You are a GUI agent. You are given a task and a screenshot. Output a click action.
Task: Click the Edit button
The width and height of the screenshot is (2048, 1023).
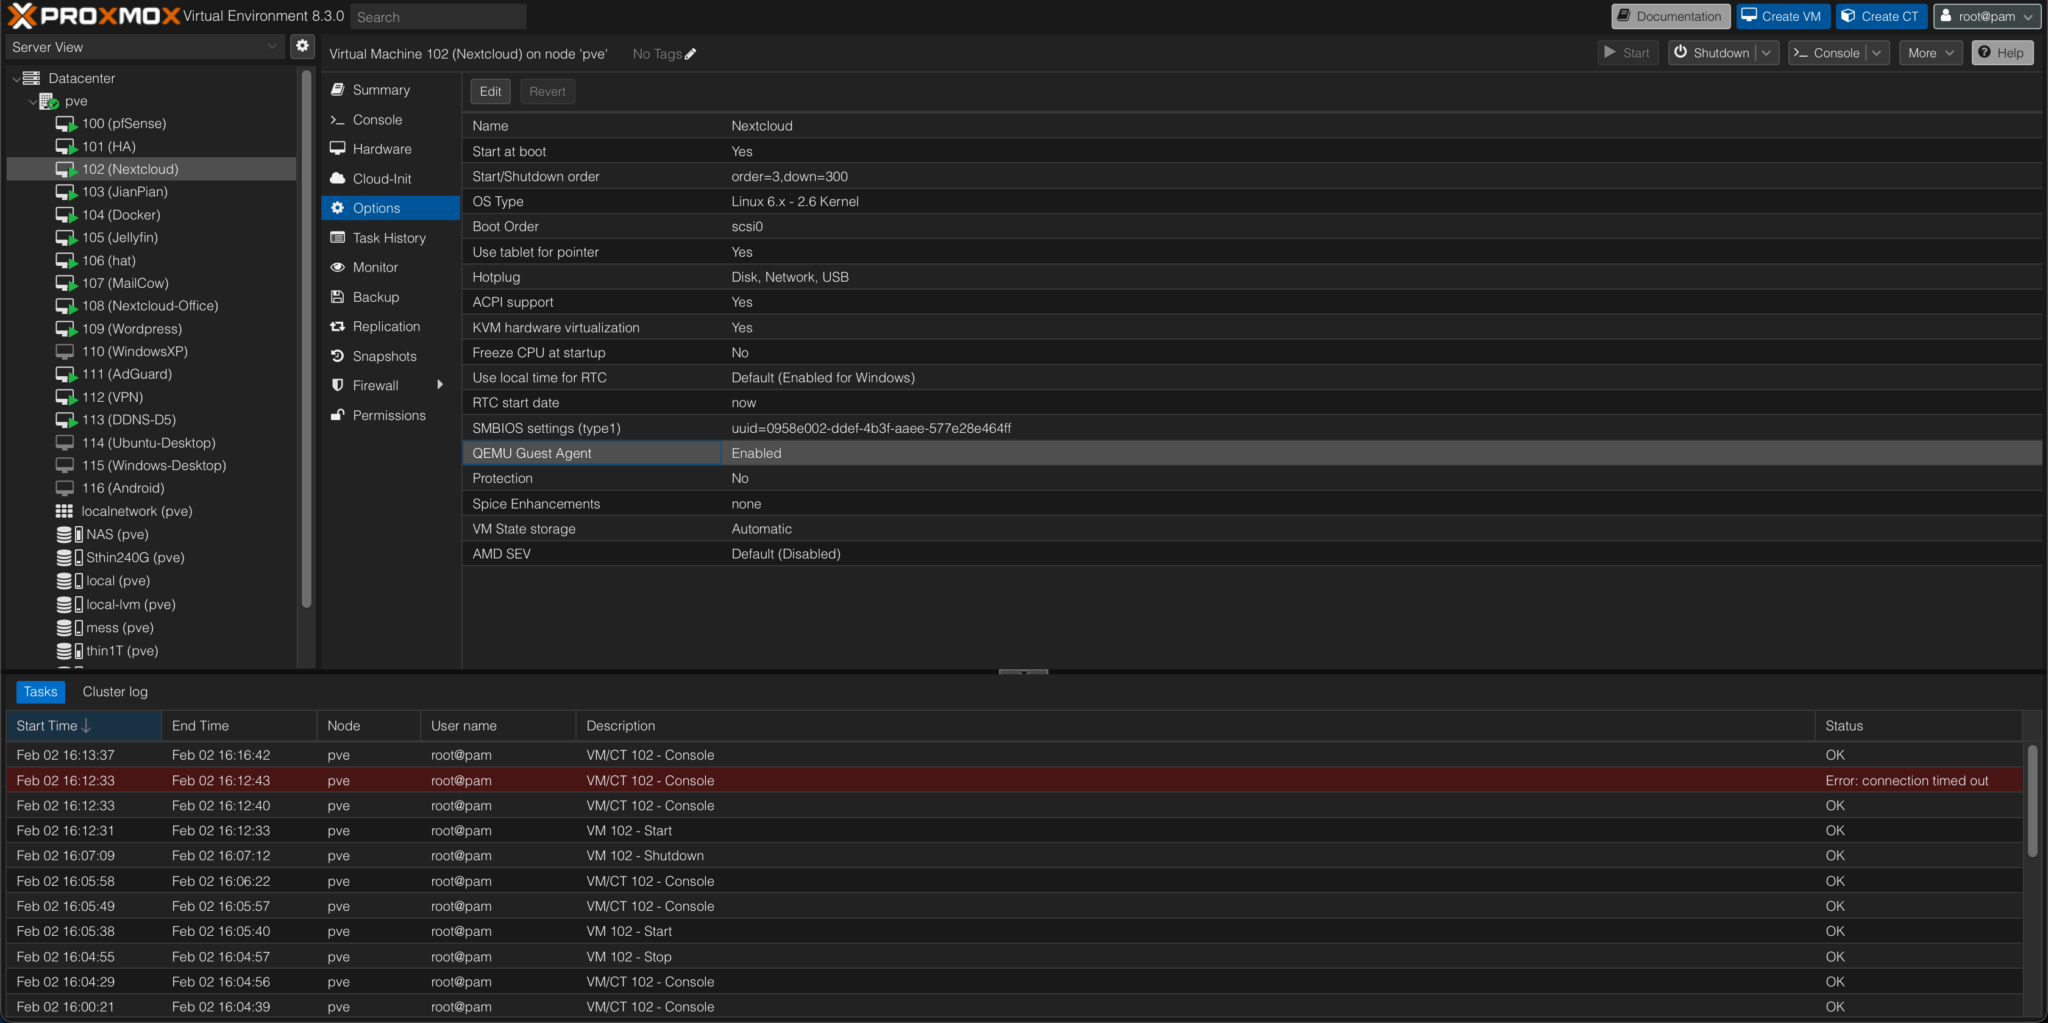click(x=490, y=91)
